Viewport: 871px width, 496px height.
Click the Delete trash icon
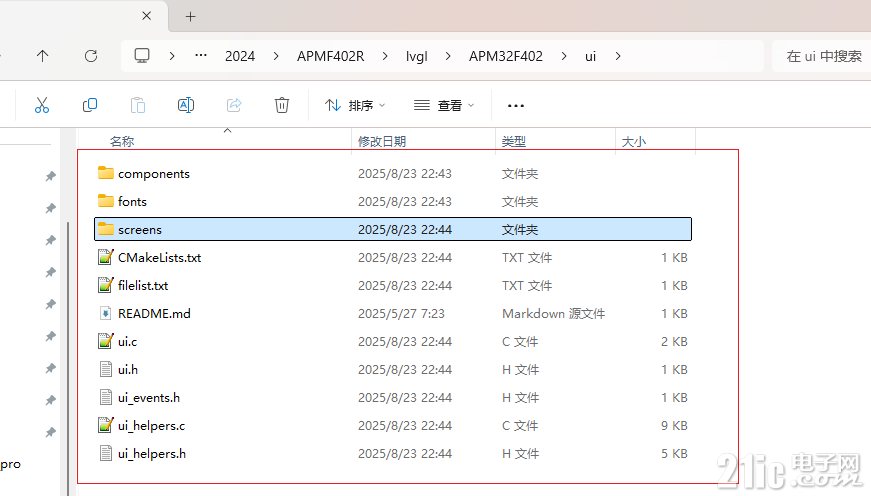tap(282, 105)
